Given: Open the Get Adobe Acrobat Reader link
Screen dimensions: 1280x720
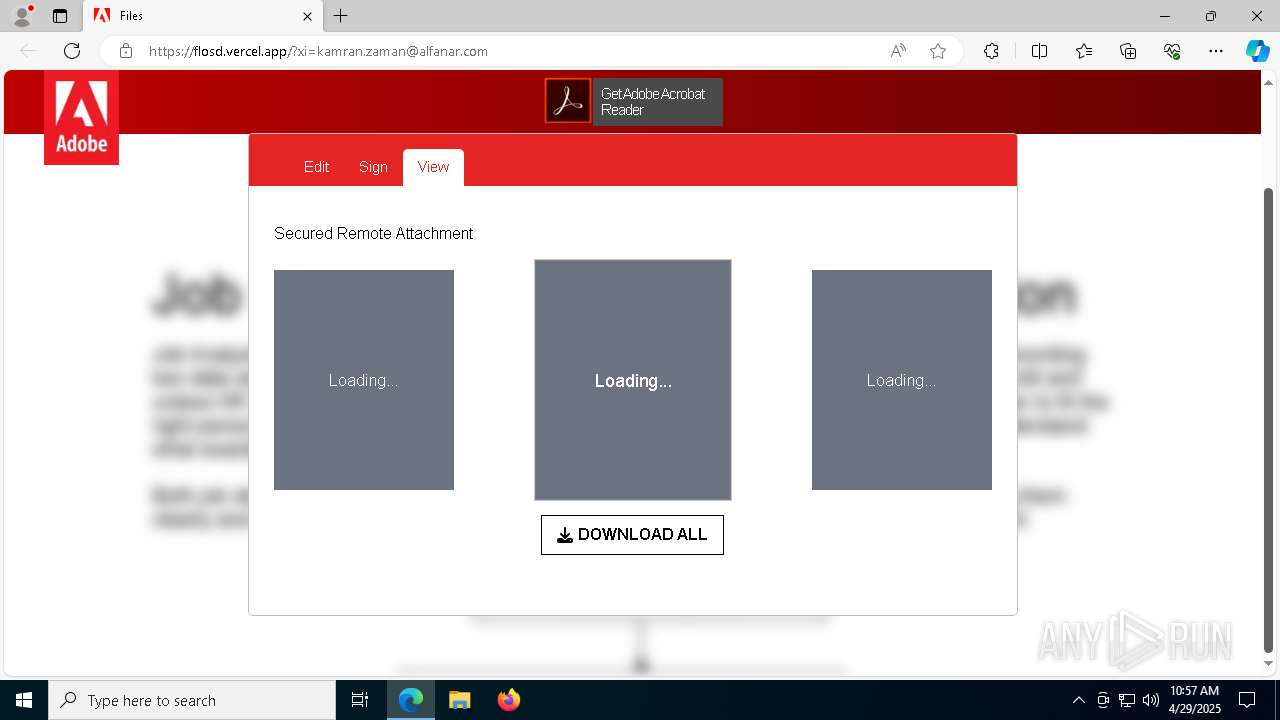Looking at the screenshot, I should coord(657,102).
